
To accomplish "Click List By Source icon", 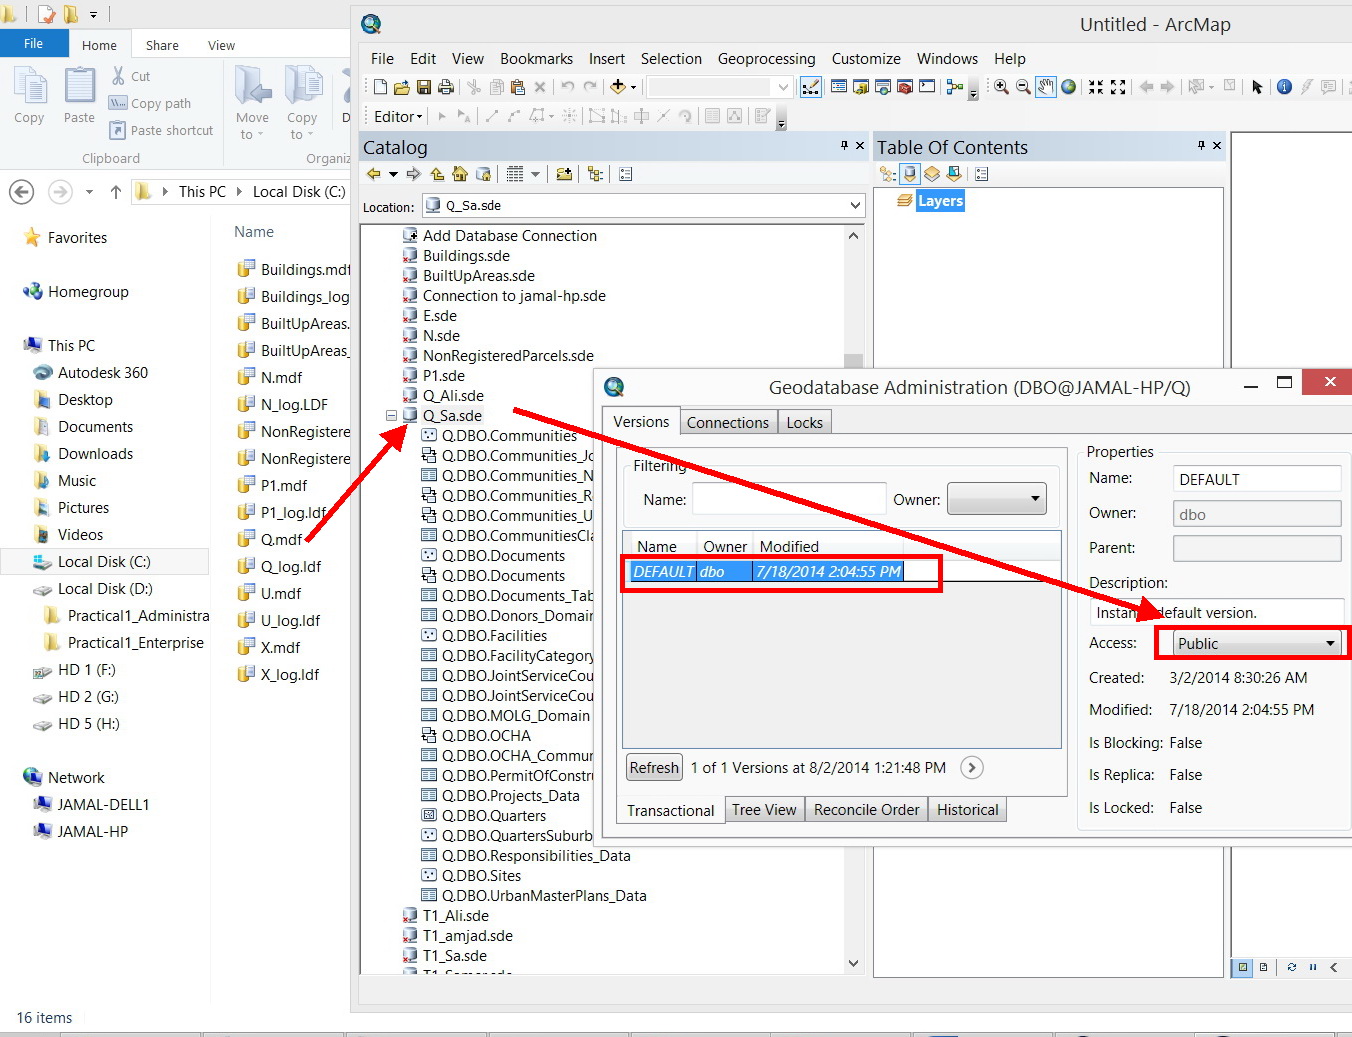I will point(910,174).
